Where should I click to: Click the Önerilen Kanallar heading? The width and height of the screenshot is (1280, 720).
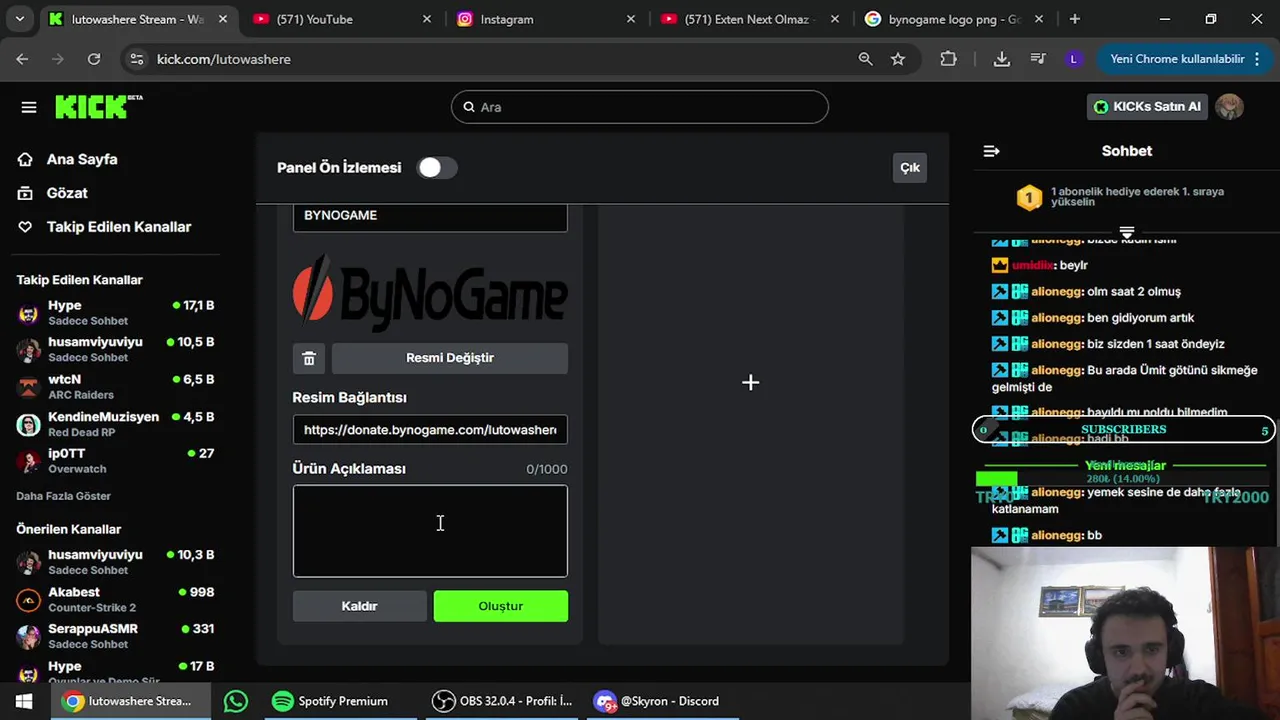point(68,529)
